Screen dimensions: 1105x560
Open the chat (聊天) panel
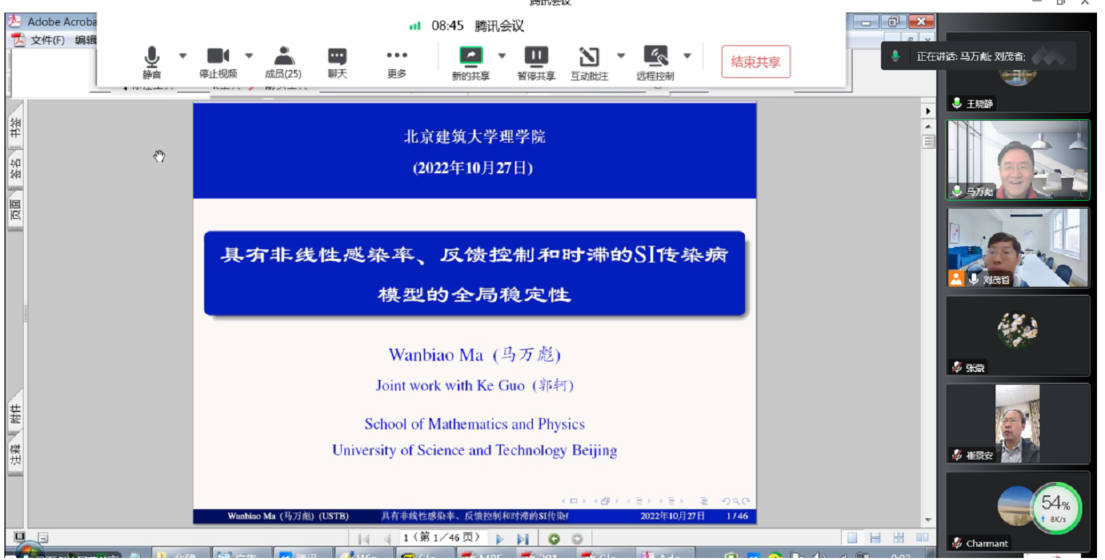337,61
